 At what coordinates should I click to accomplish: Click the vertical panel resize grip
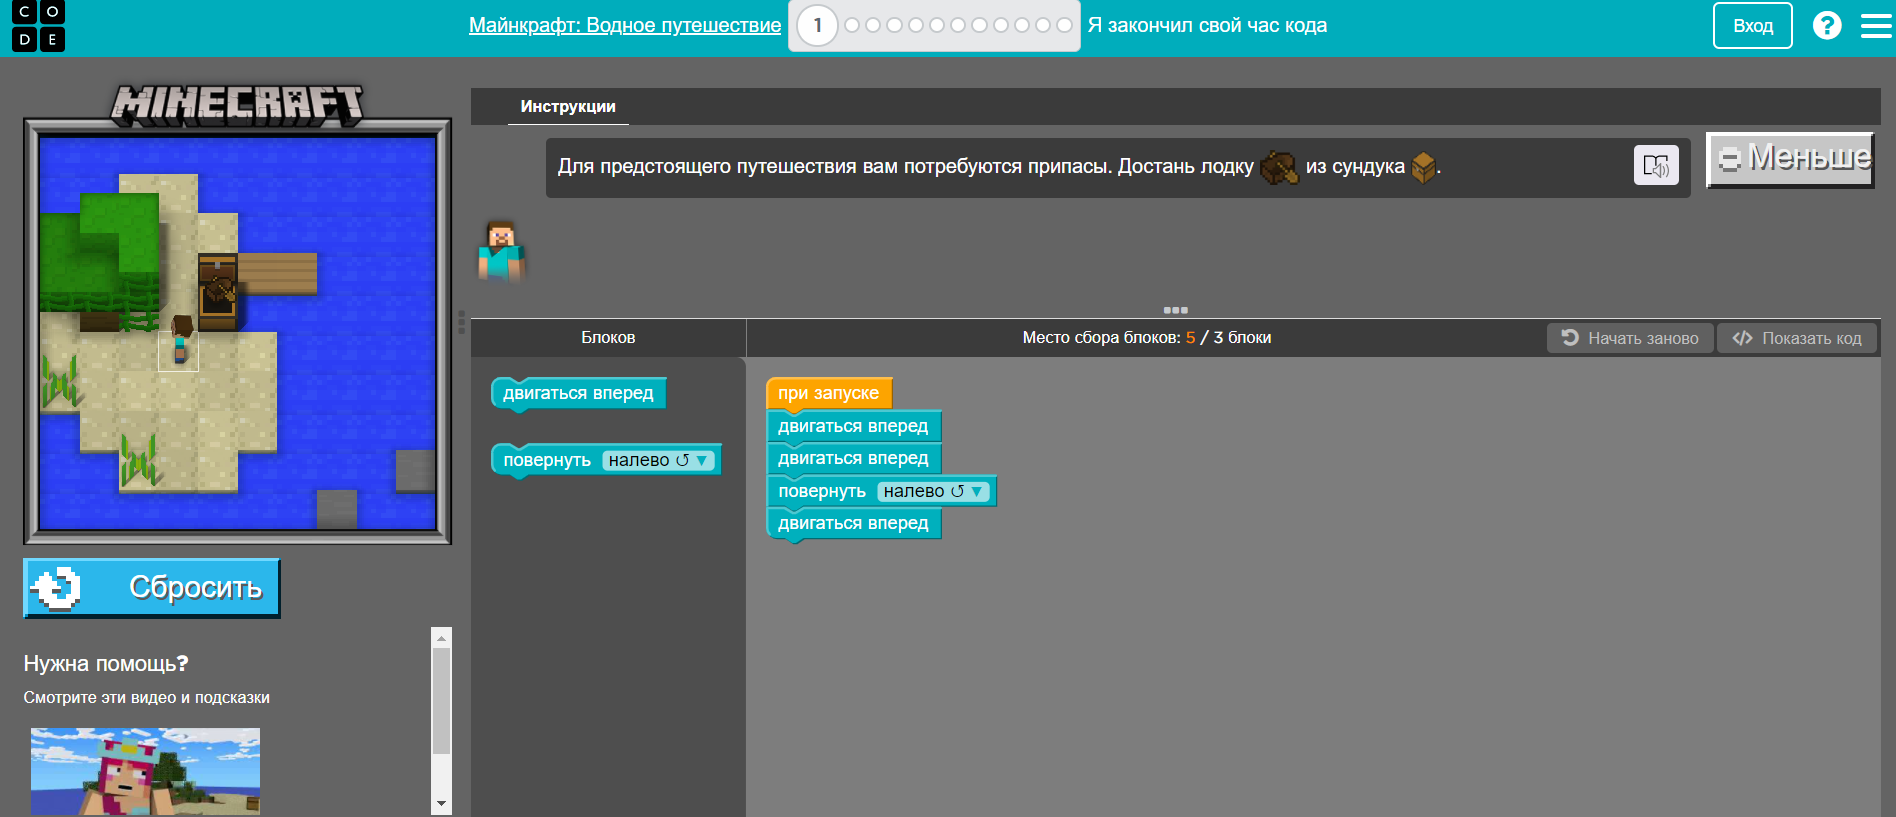click(461, 322)
